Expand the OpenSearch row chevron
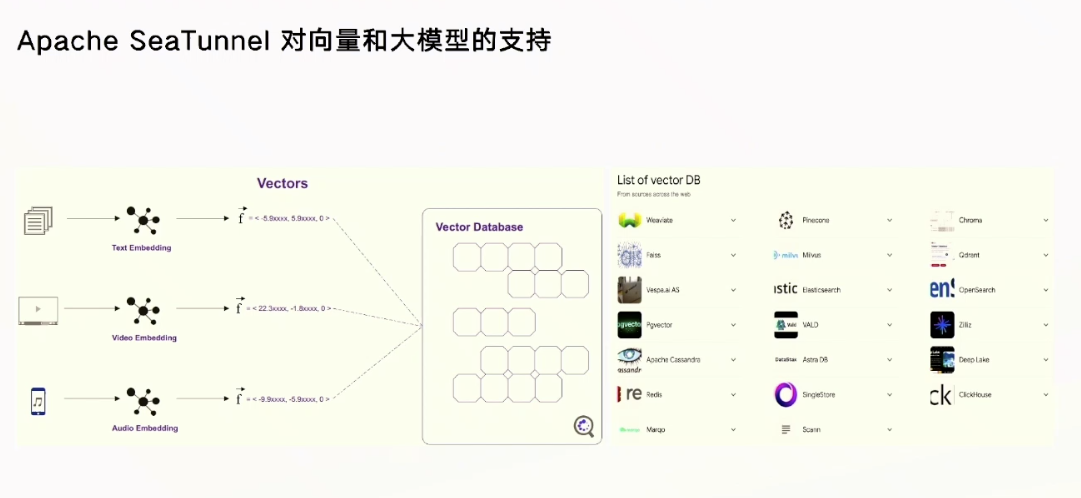This screenshot has width=1081, height=498. [x=1046, y=290]
